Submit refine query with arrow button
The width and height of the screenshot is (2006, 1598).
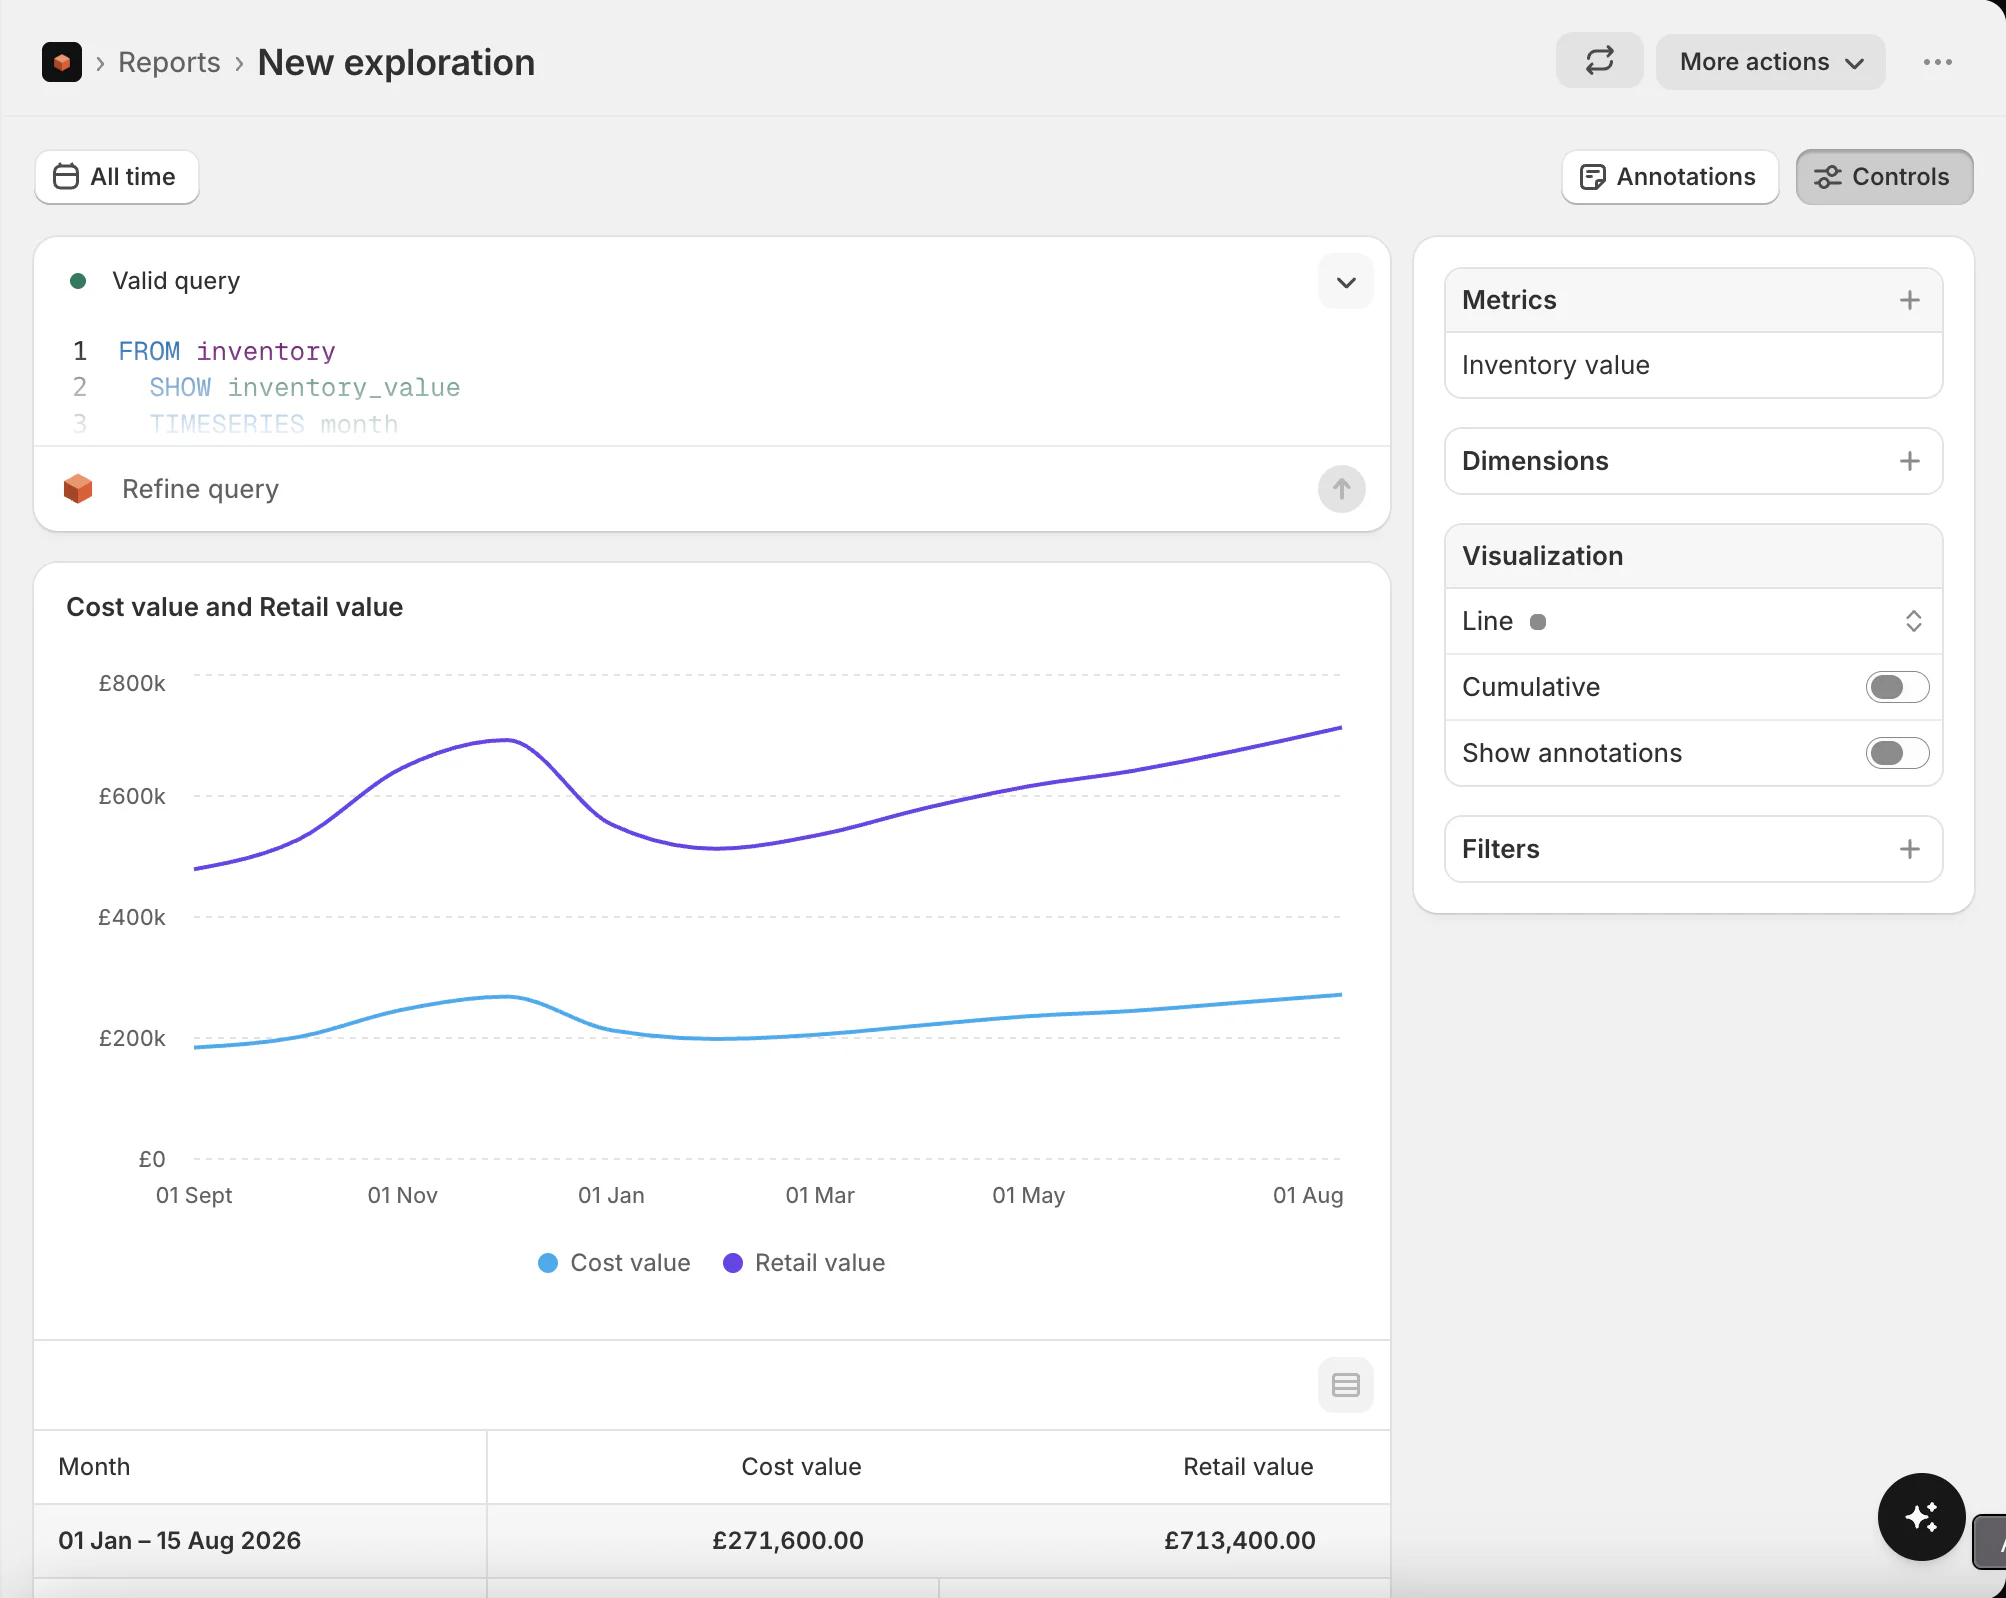[1341, 489]
